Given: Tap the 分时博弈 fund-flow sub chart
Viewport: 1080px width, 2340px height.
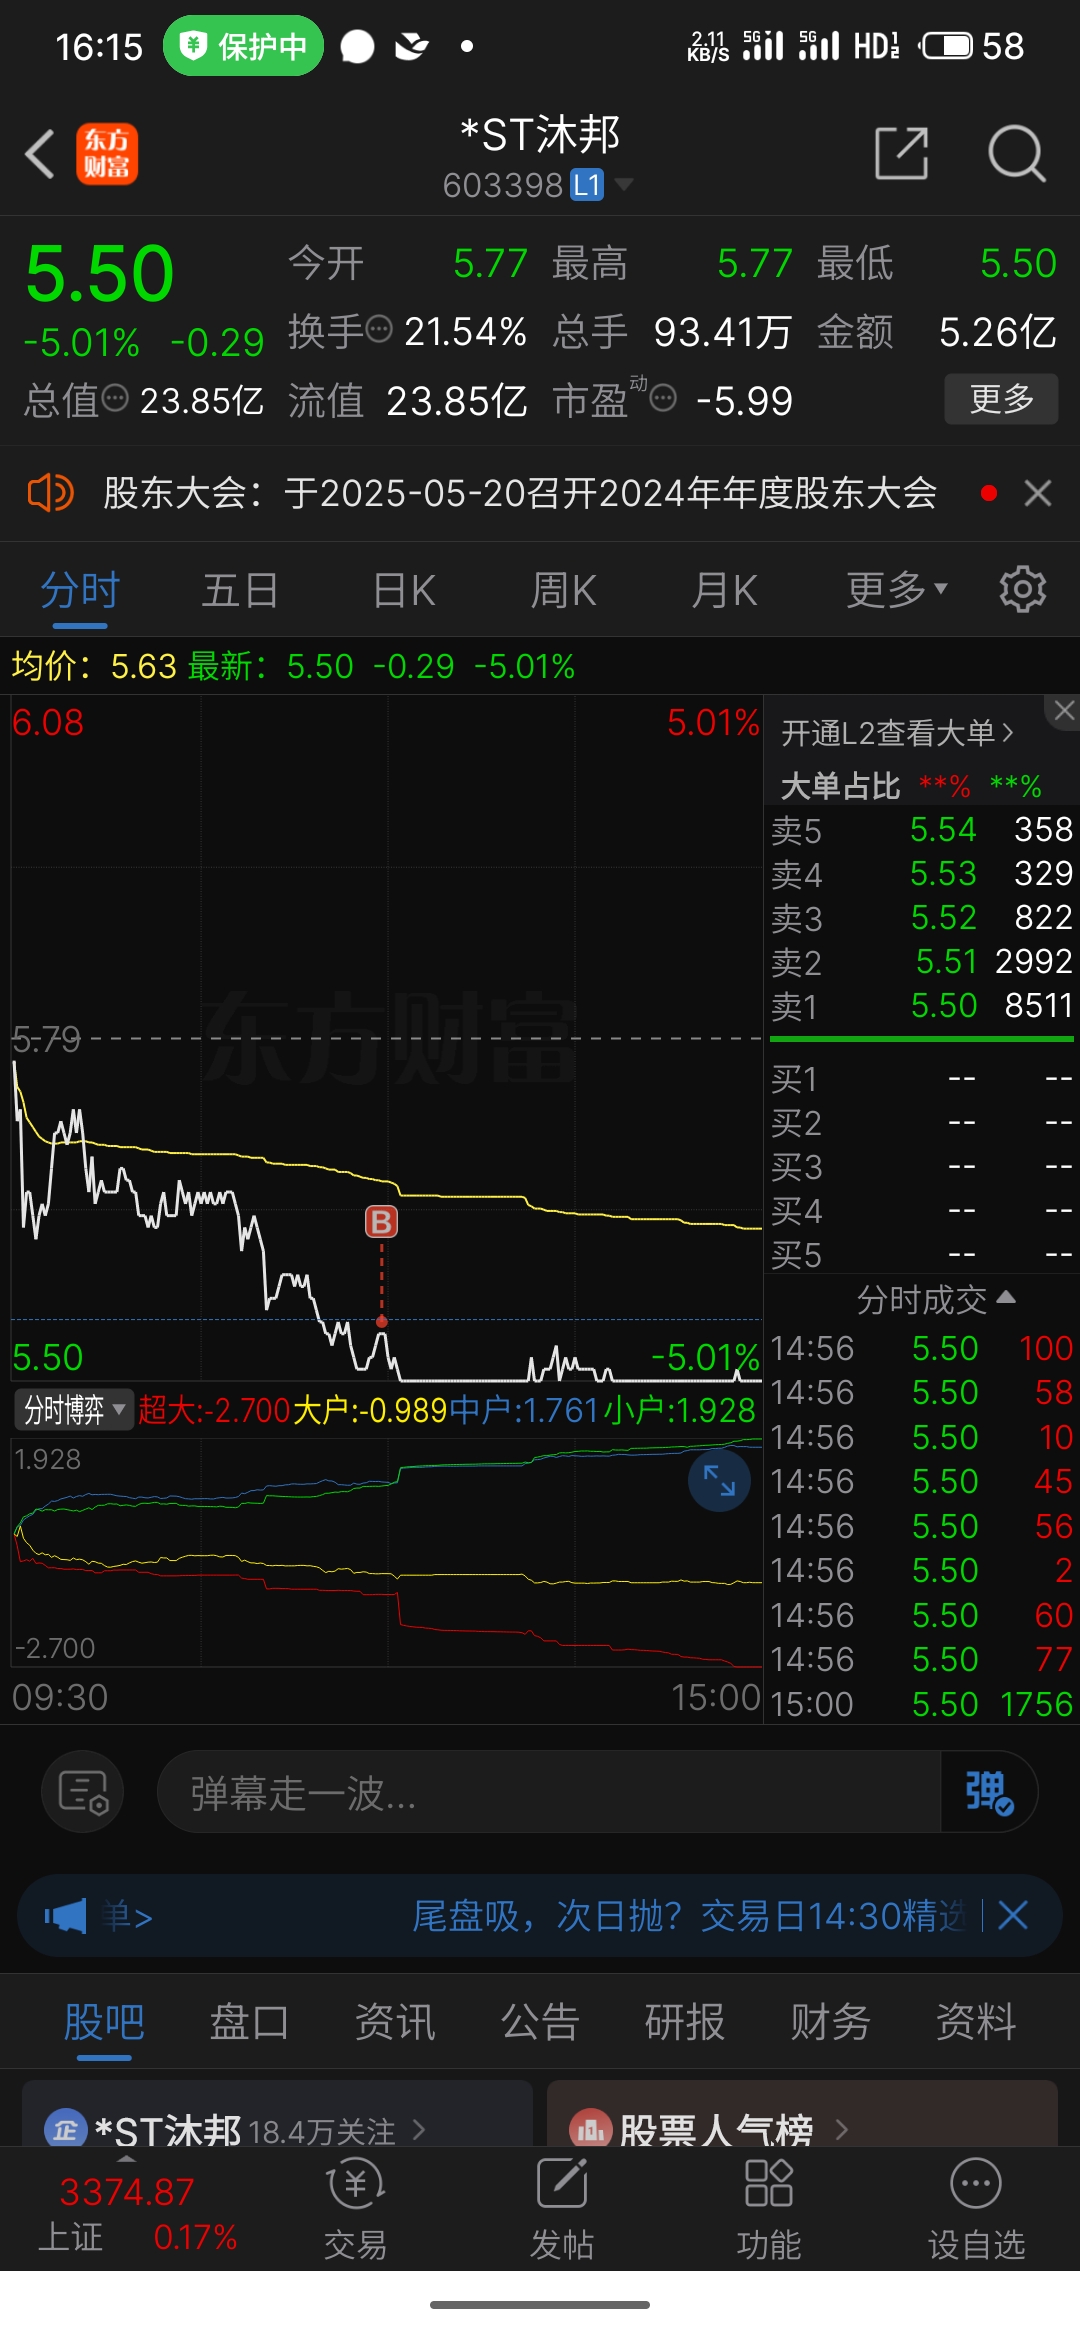Looking at the screenshot, I should pyautogui.click(x=386, y=1552).
